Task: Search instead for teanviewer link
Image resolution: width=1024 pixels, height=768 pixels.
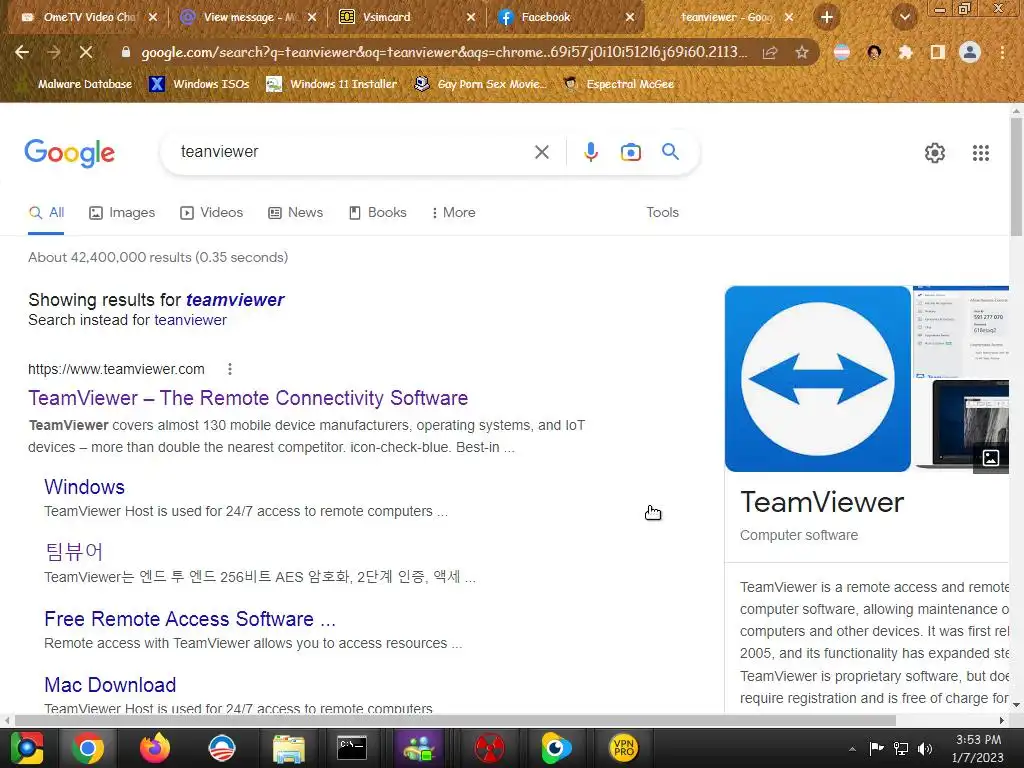Action: [x=191, y=320]
